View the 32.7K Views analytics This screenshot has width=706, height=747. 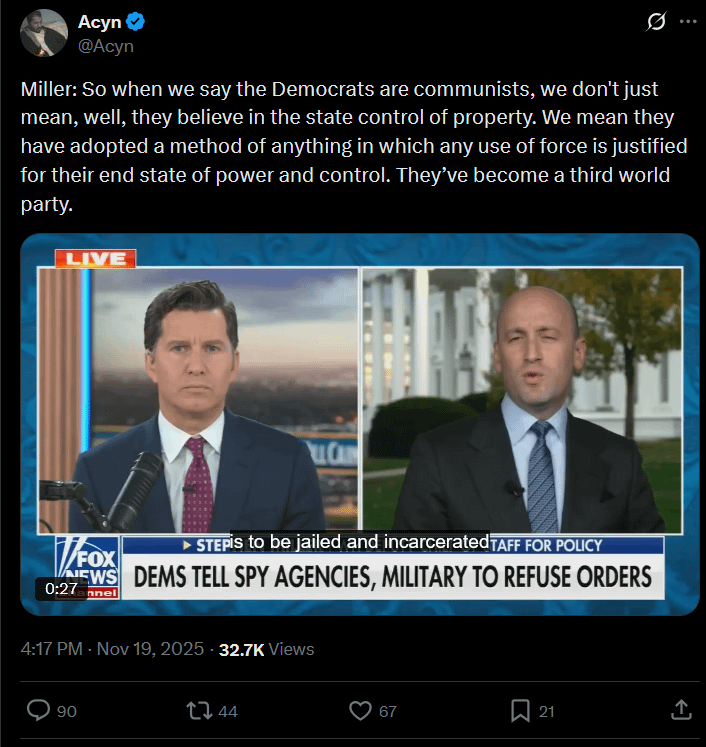(266, 649)
